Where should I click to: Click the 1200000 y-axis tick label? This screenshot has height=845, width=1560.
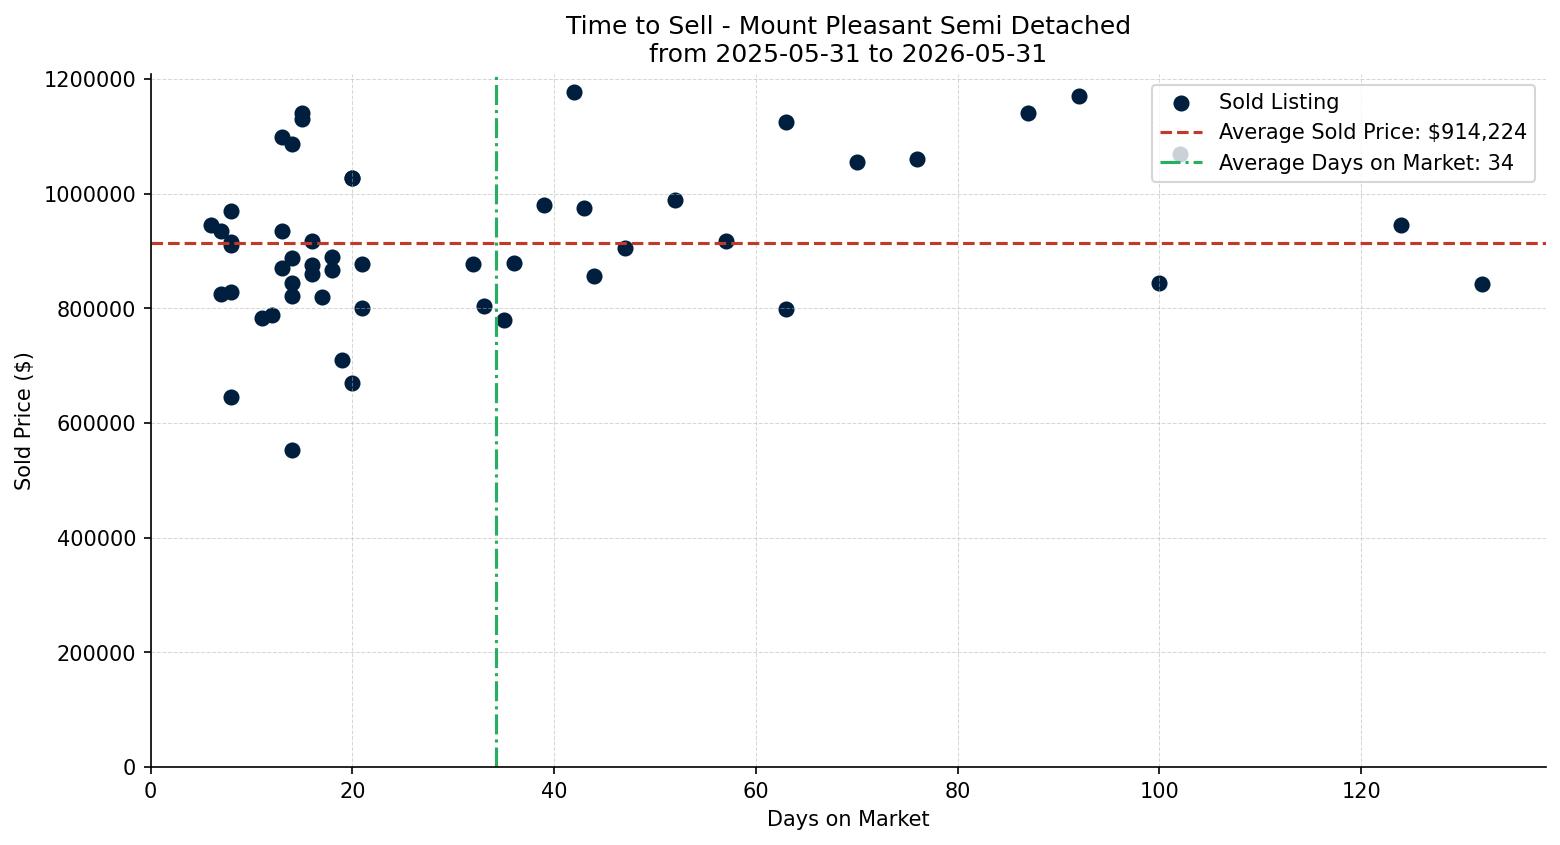click(x=90, y=79)
